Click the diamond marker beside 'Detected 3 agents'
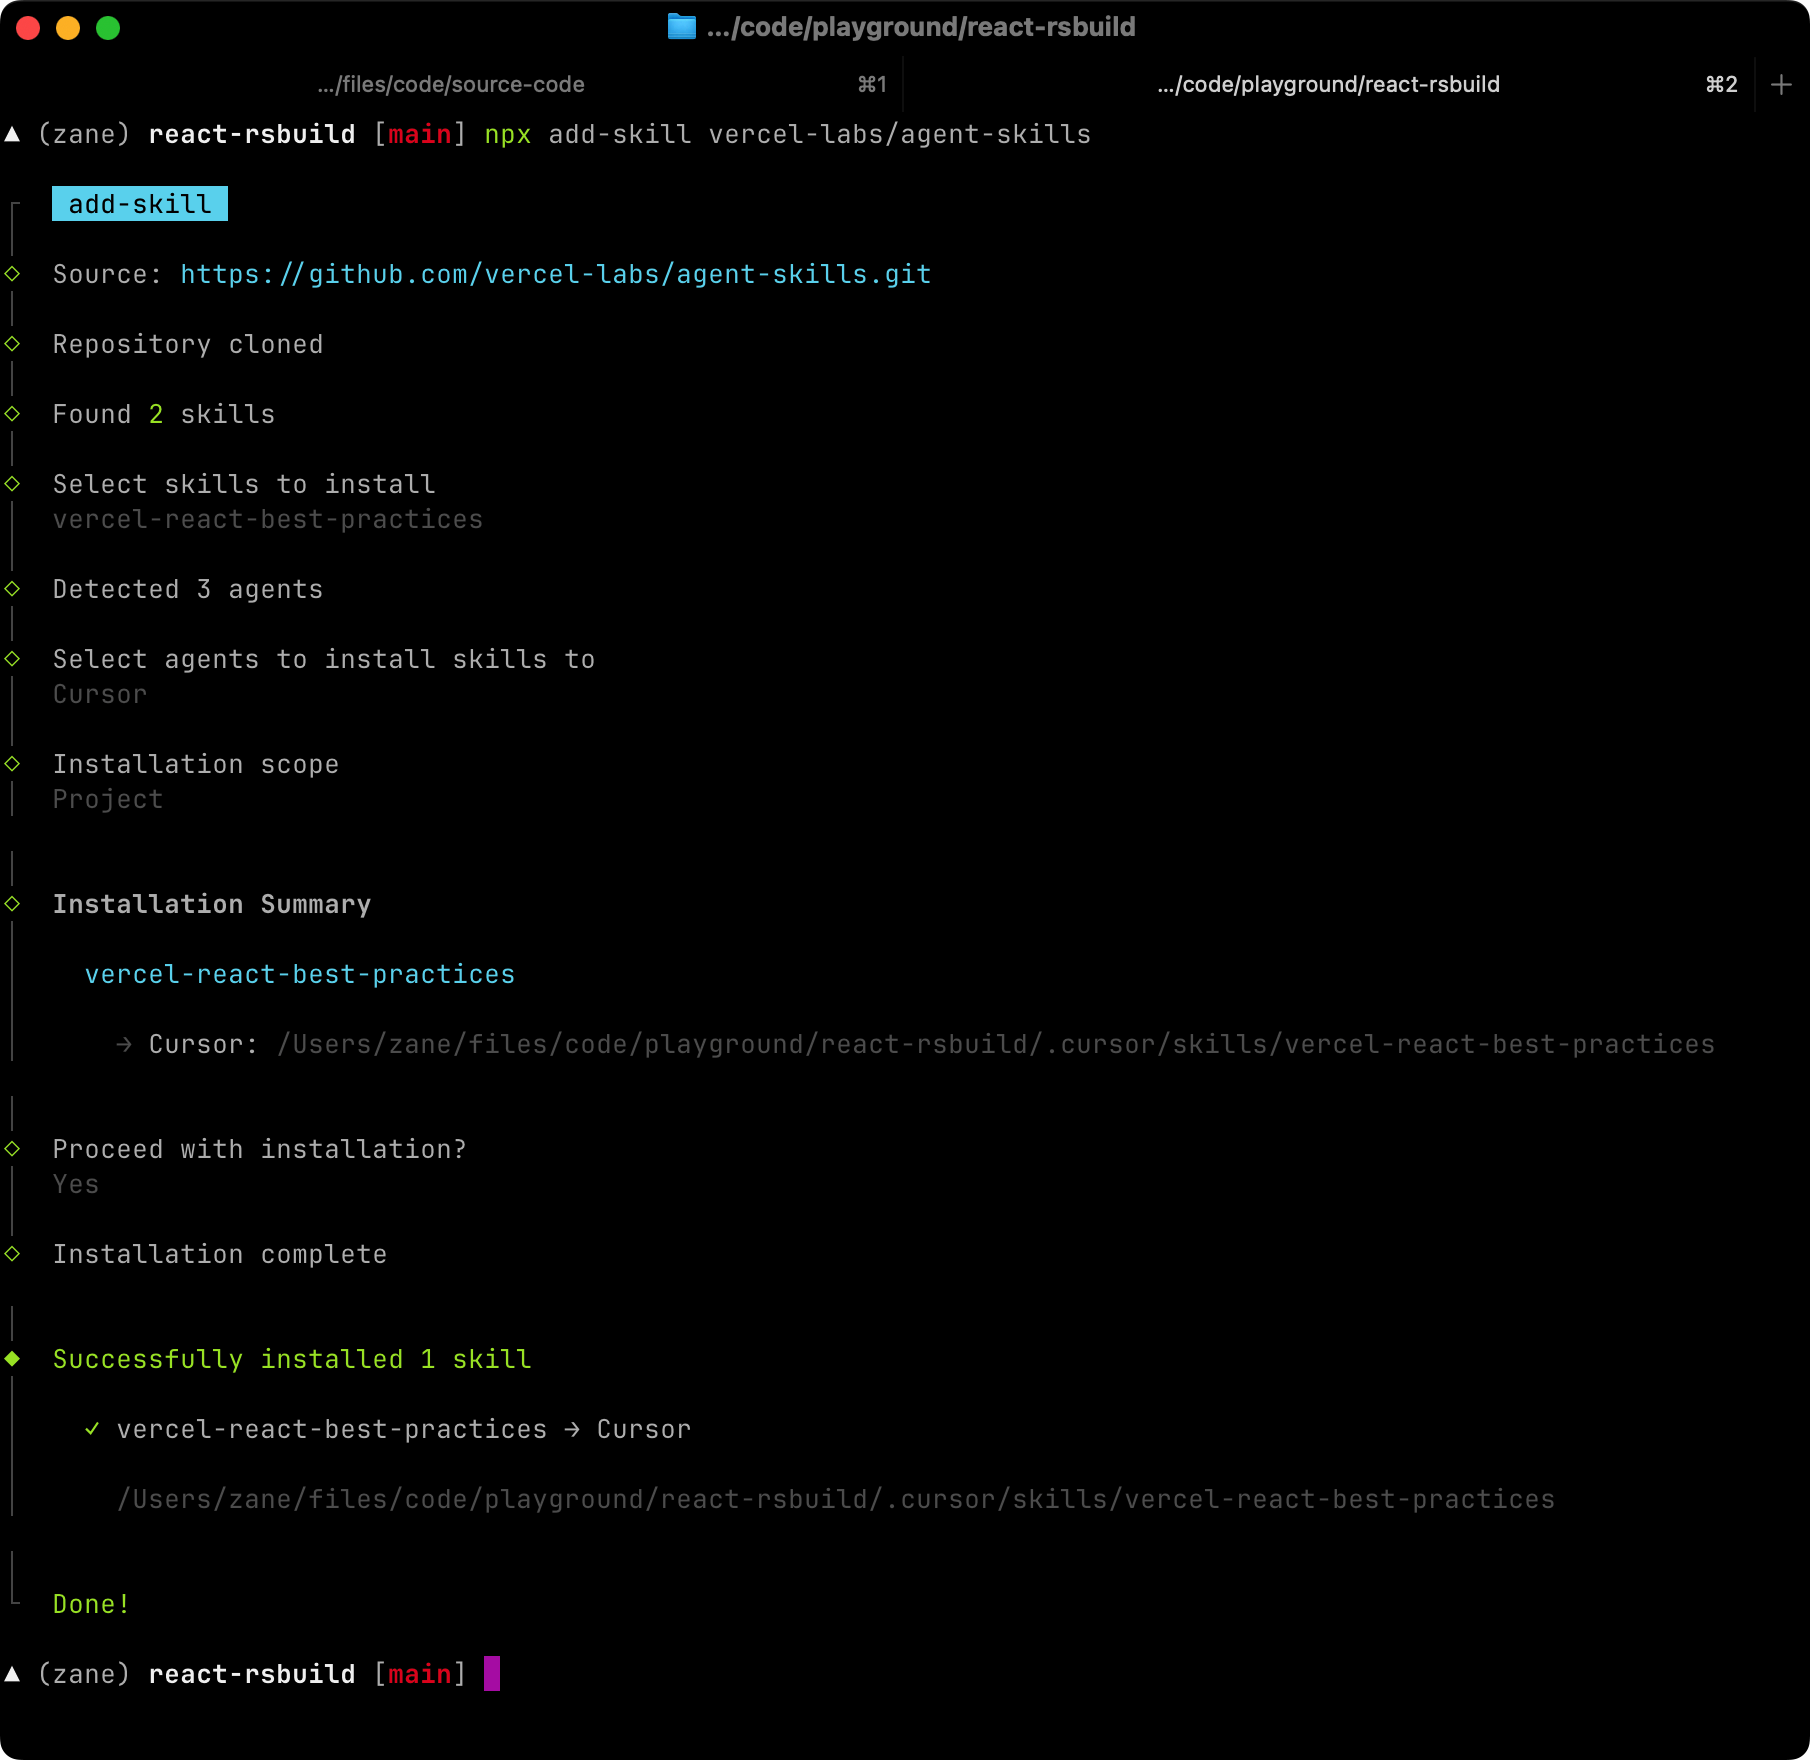 coord(12,588)
